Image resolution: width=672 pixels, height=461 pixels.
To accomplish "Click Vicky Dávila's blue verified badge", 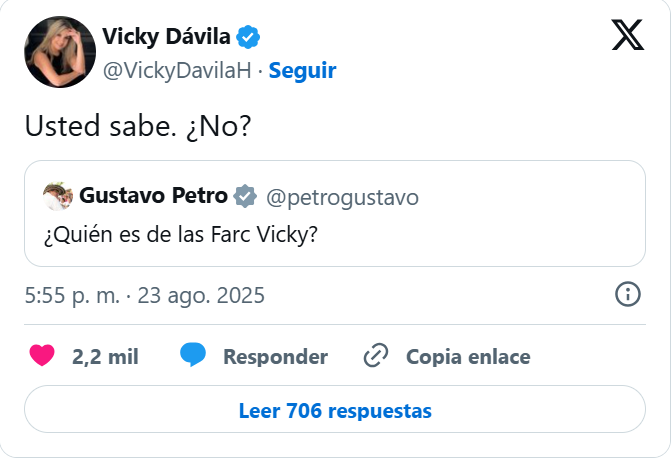I will 249,38.
